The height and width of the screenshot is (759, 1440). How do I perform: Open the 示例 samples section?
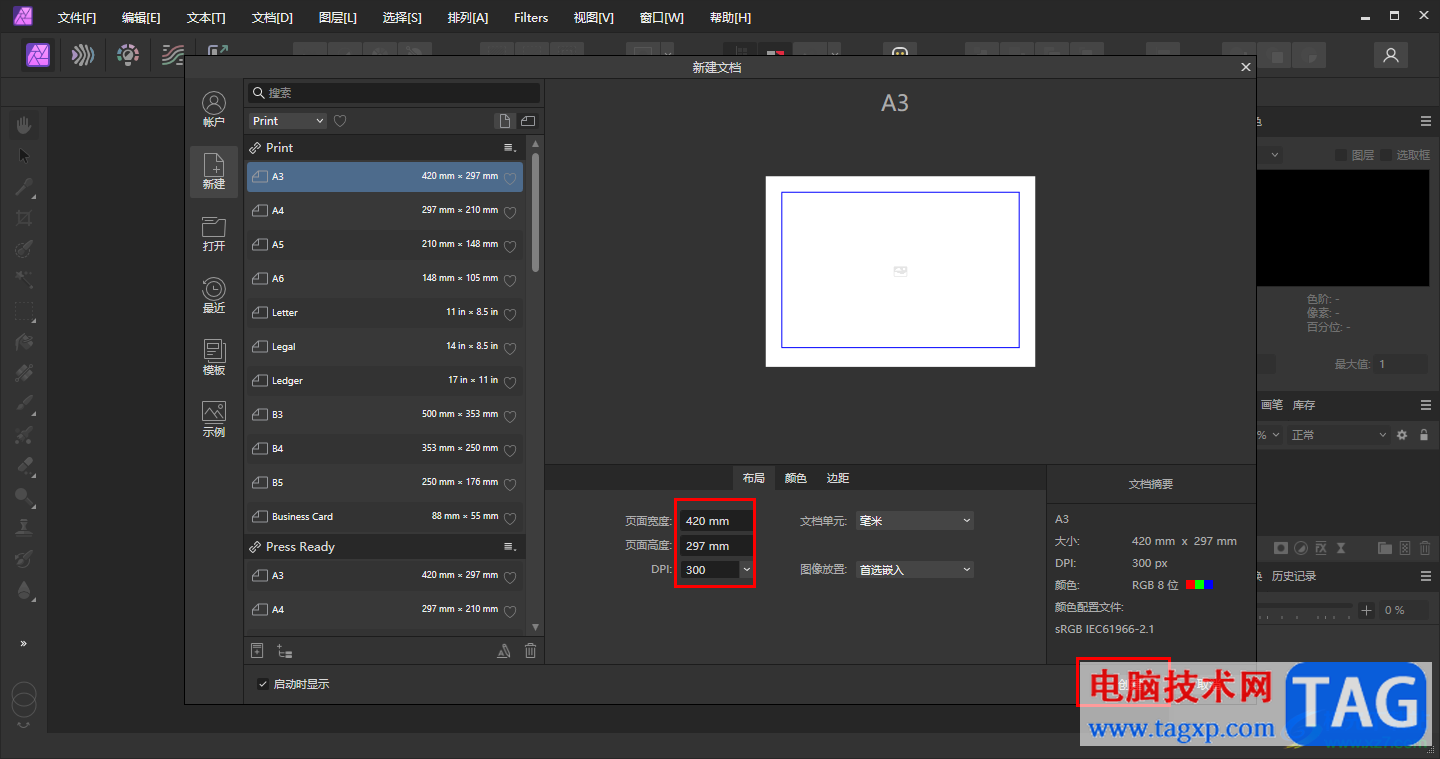pos(214,420)
